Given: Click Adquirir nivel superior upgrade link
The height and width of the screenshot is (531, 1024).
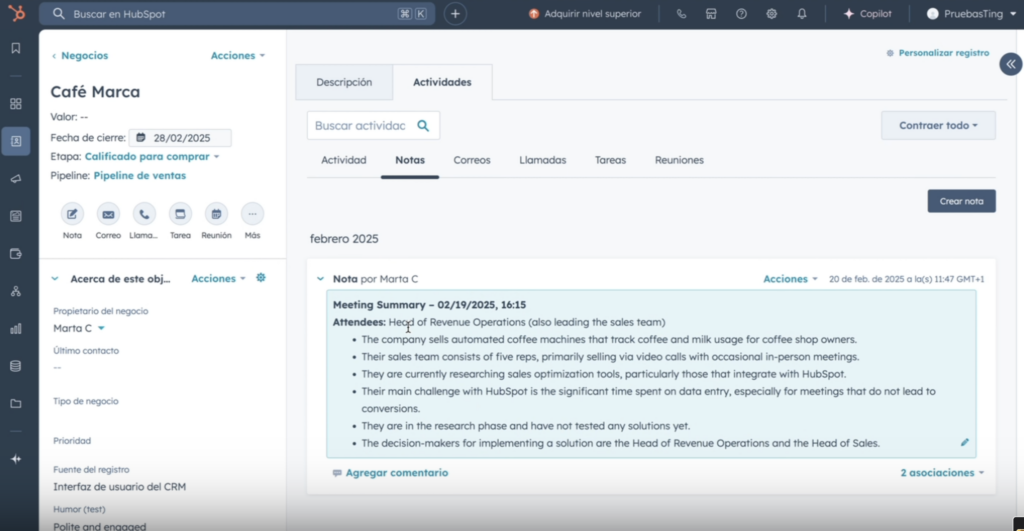Looking at the screenshot, I should (x=585, y=14).
